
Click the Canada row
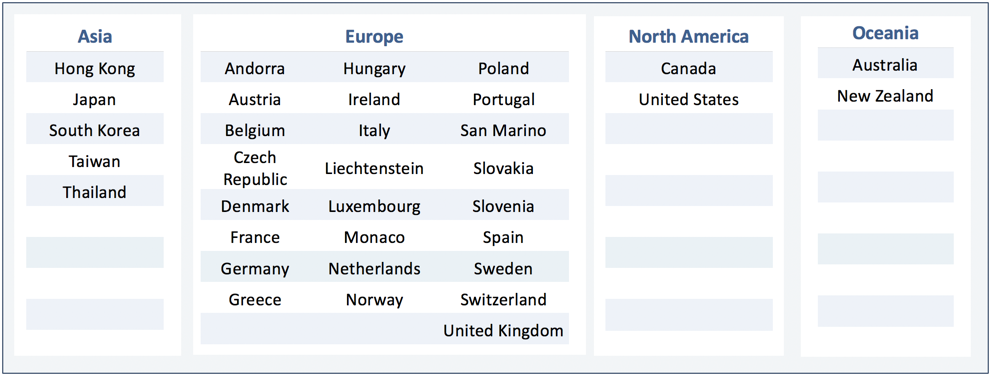point(689,68)
